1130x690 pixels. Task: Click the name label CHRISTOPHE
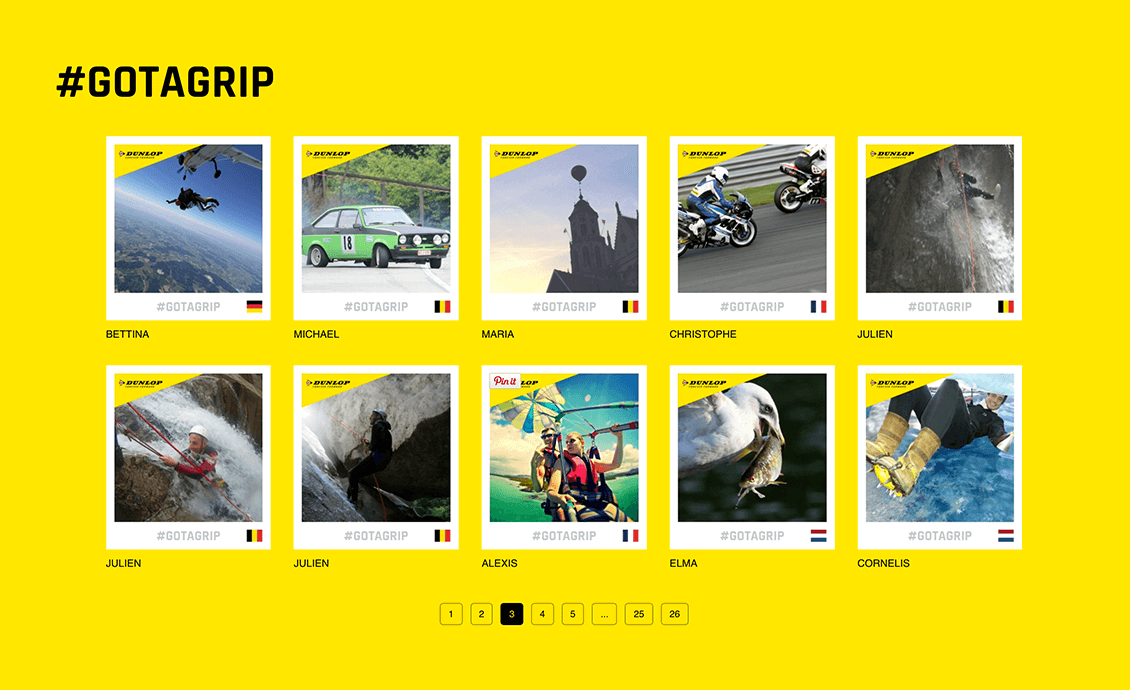pos(703,335)
